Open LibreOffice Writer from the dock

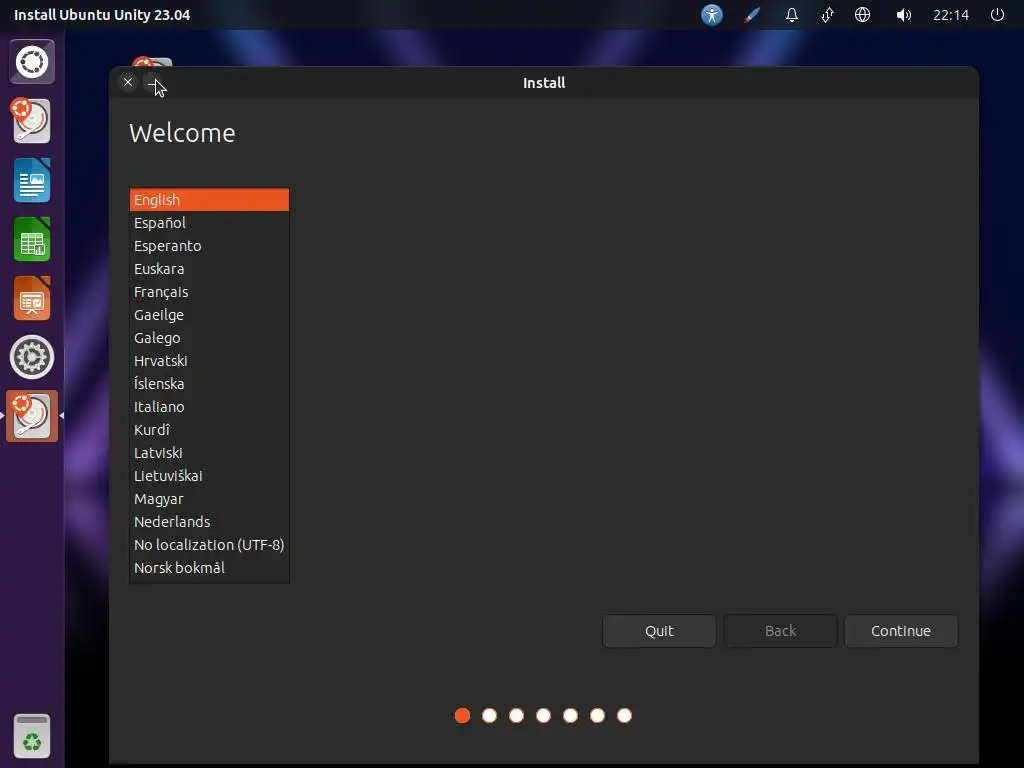click(x=32, y=180)
